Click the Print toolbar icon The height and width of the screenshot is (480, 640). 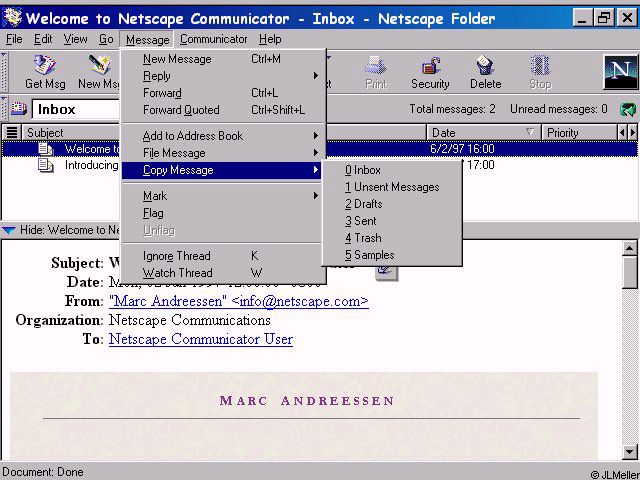click(x=376, y=65)
